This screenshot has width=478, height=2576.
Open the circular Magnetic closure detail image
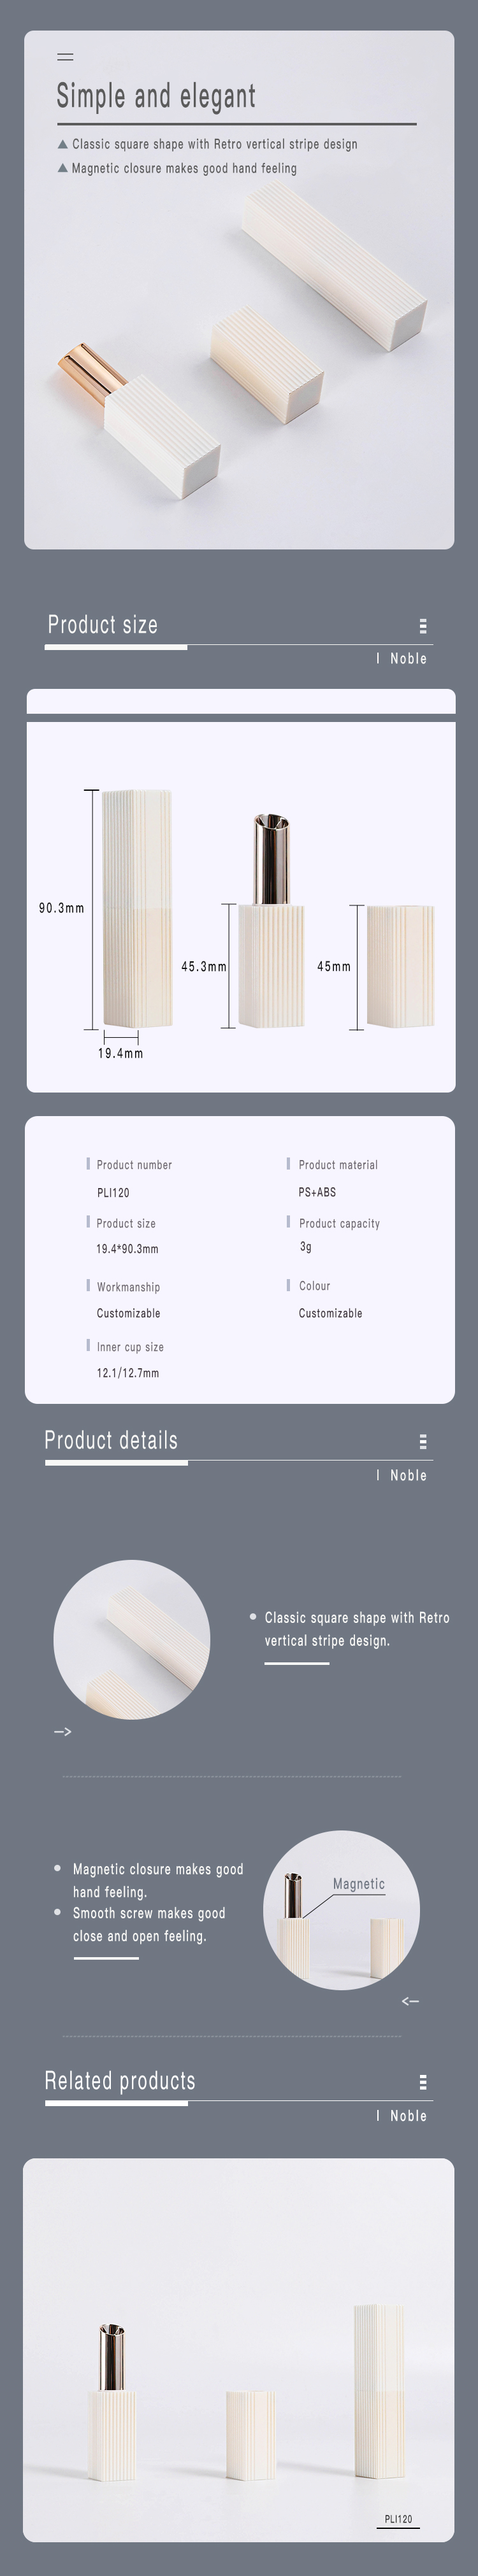point(341,1910)
